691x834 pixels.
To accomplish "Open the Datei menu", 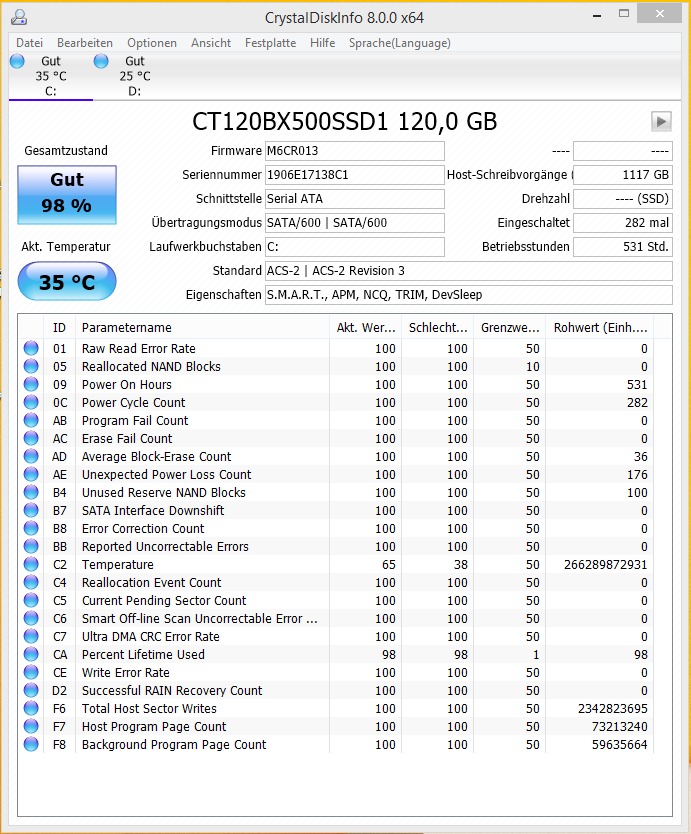I will click(x=29, y=43).
